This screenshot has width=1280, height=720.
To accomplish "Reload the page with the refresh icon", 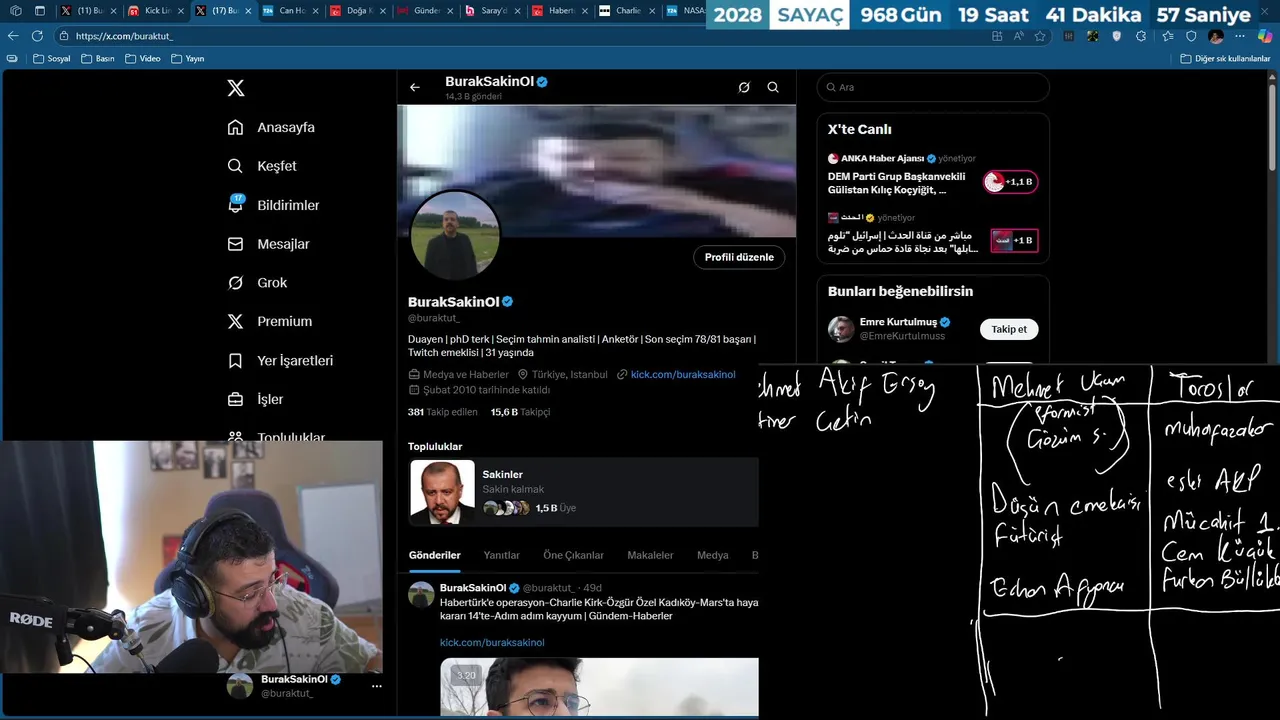I will pos(37,36).
